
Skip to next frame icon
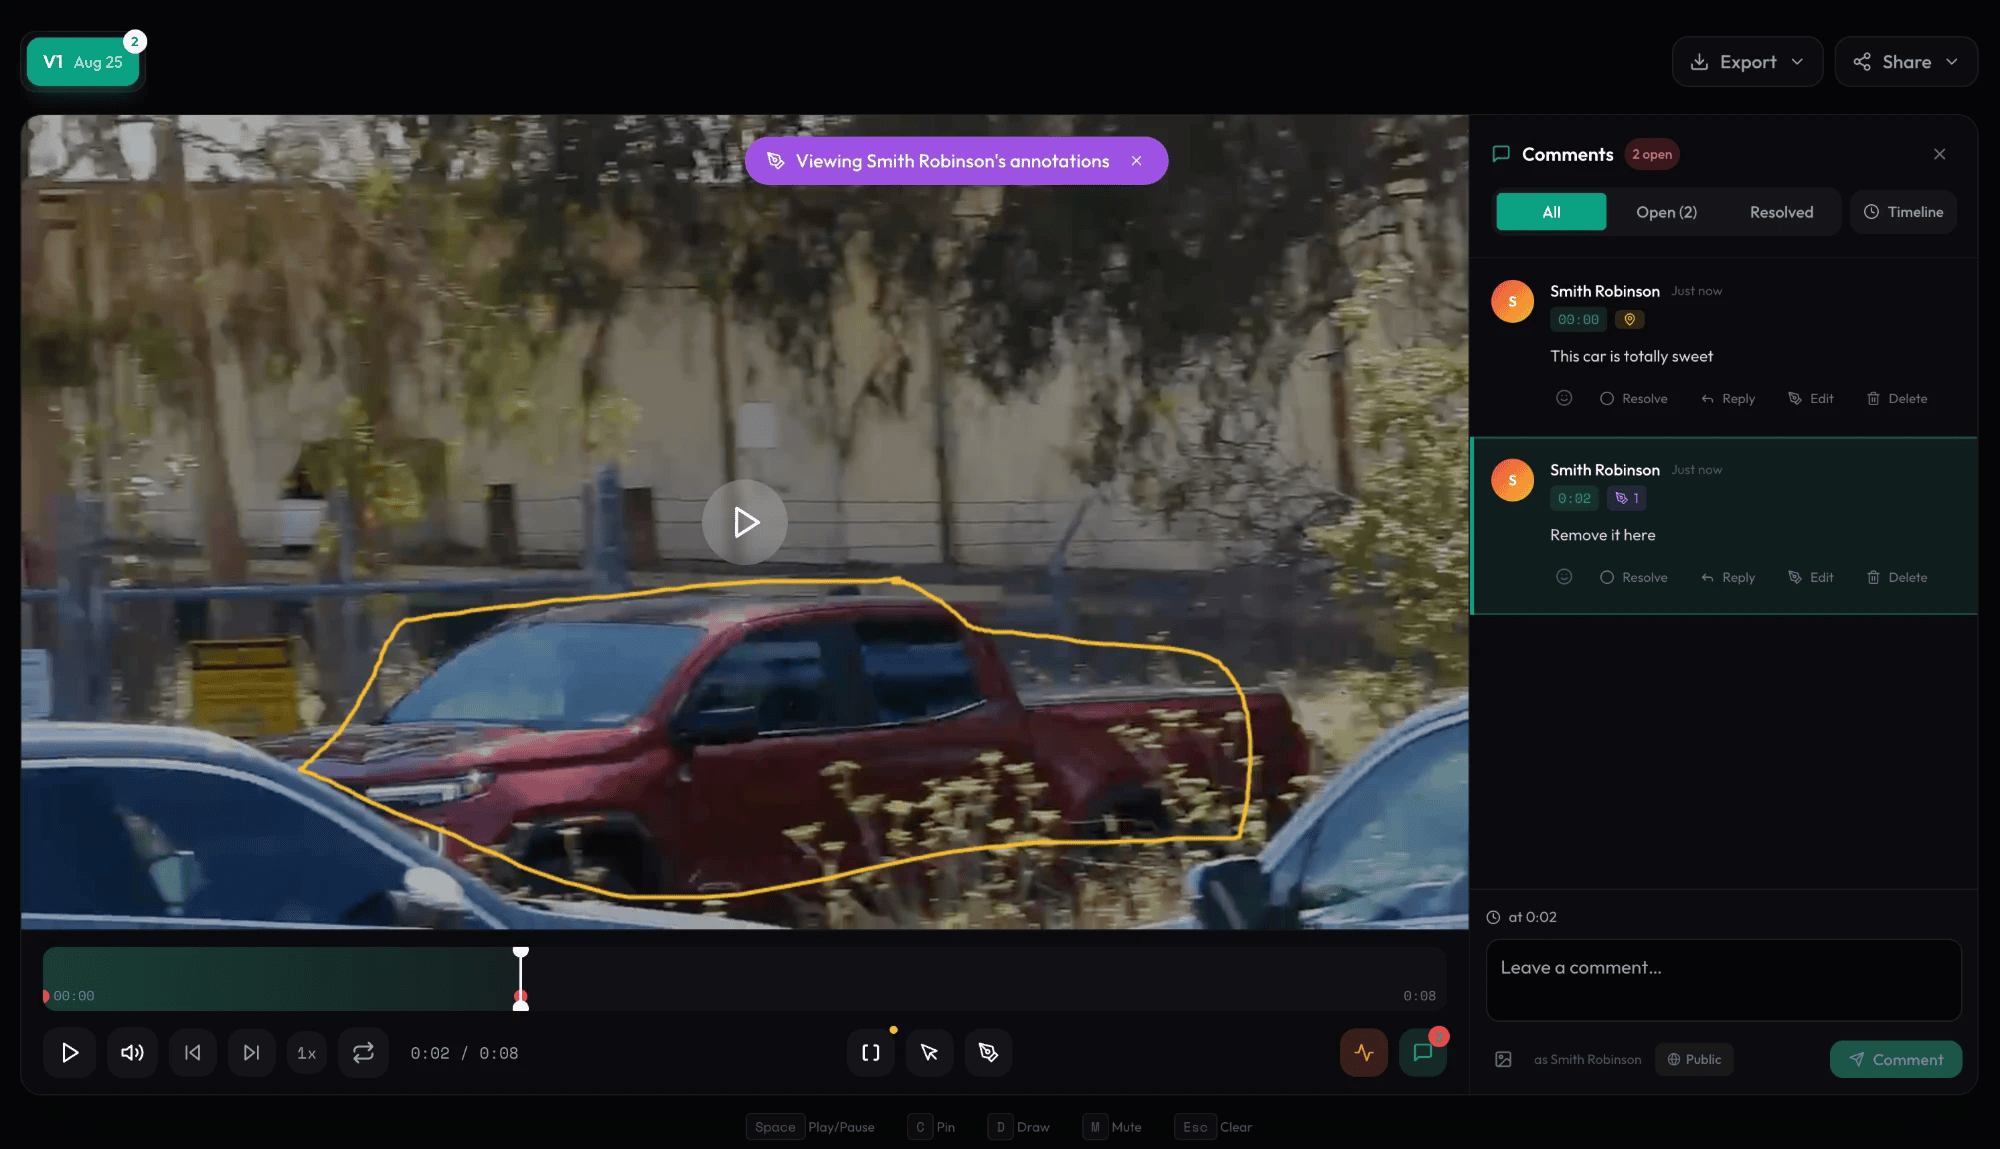pyautogui.click(x=251, y=1053)
